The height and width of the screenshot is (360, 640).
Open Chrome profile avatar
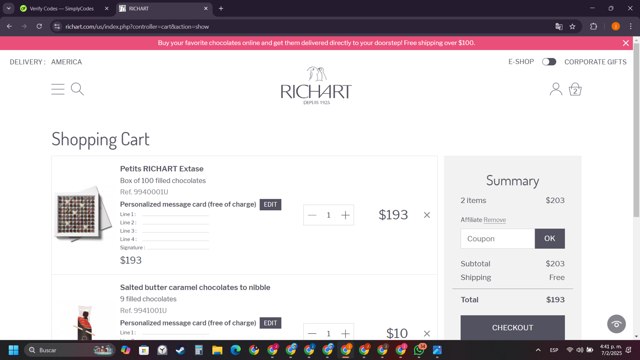coord(616,27)
